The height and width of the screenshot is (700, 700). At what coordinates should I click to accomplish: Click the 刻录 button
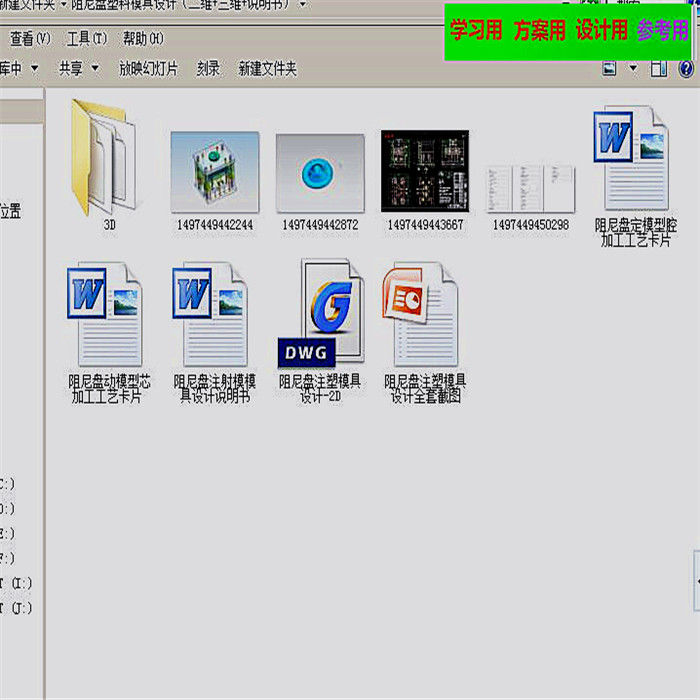tap(208, 69)
